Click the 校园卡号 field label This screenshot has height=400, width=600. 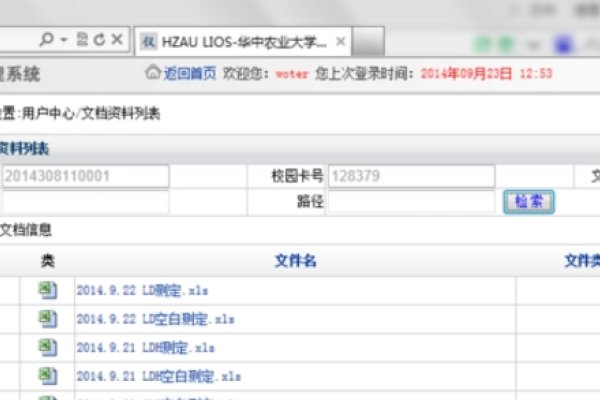point(297,176)
